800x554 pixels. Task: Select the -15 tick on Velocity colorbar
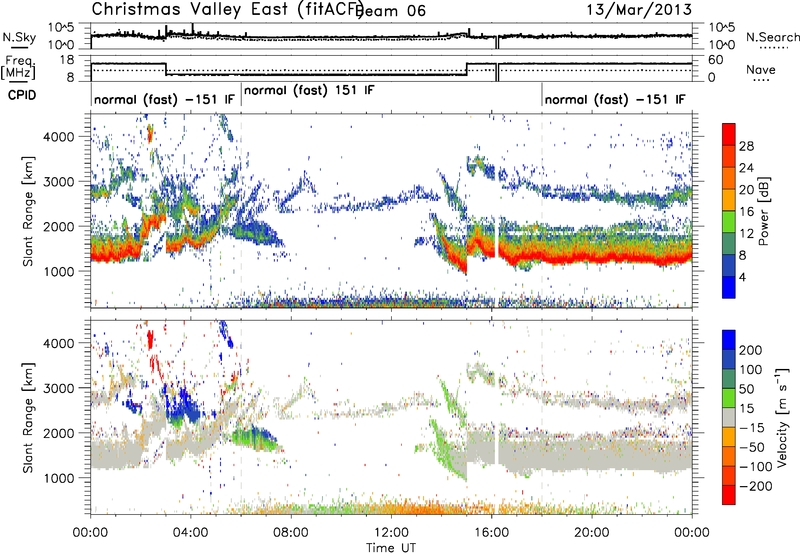coord(752,428)
